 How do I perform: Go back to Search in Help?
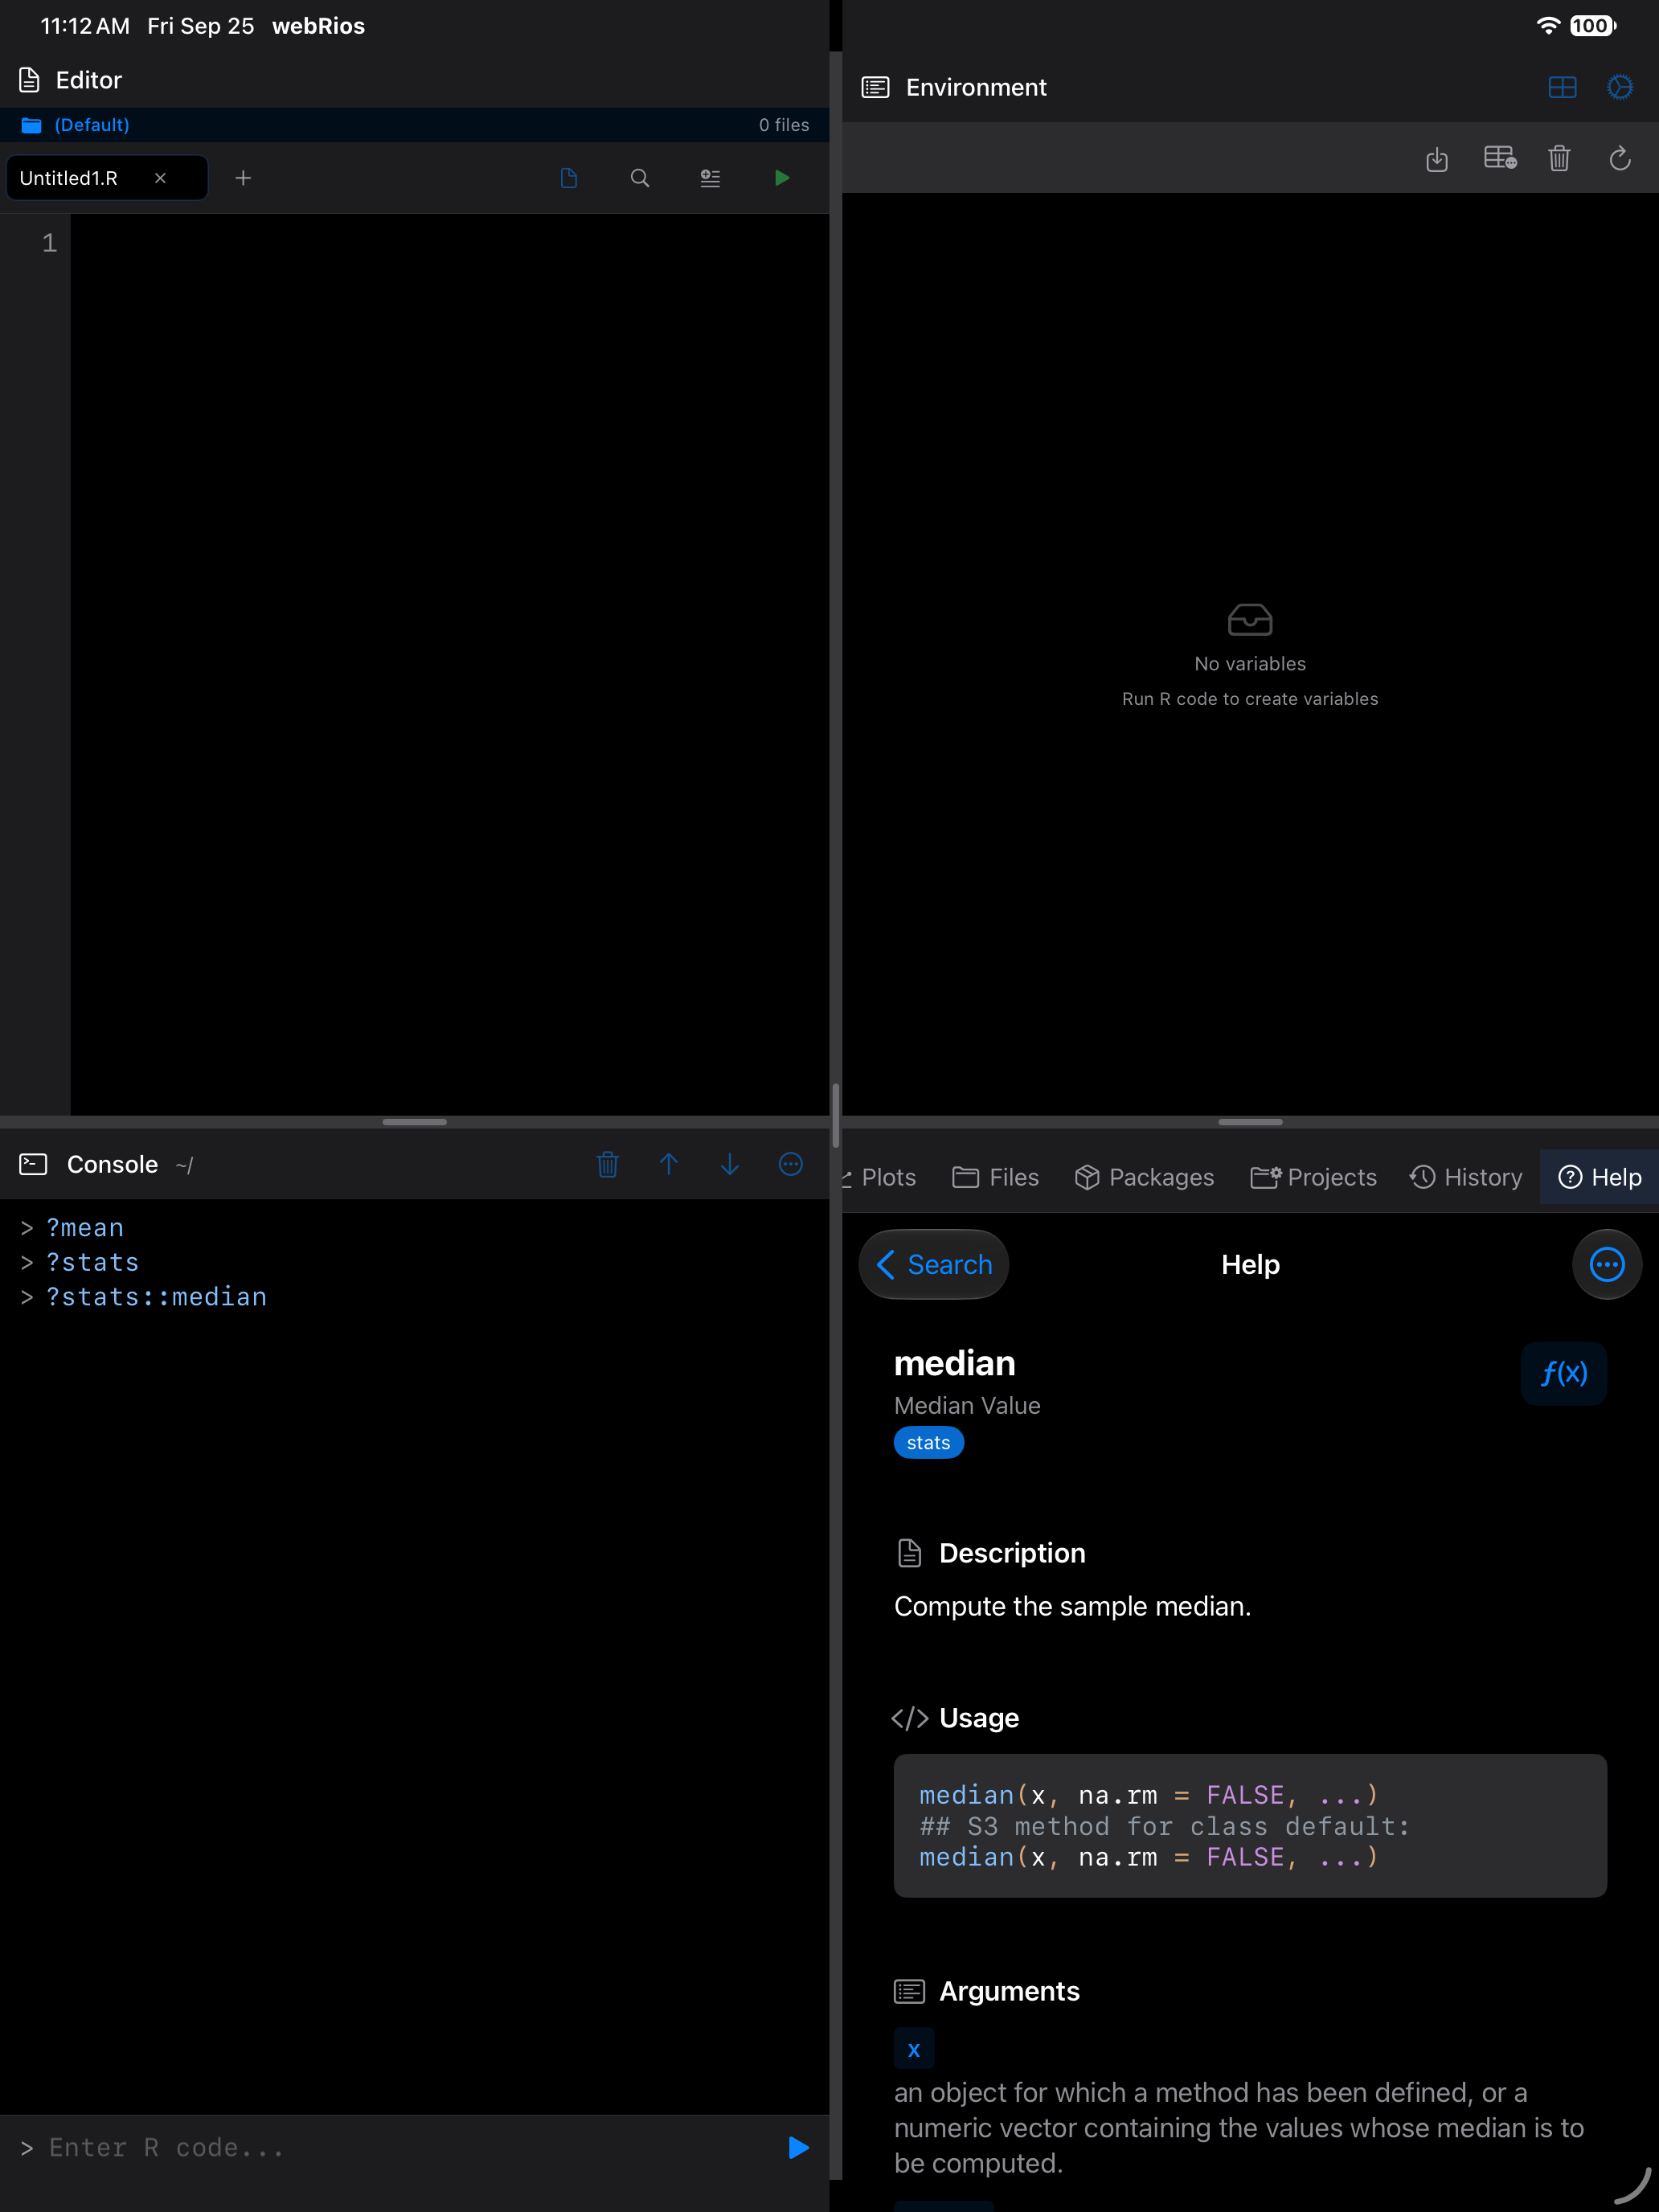tap(934, 1264)
